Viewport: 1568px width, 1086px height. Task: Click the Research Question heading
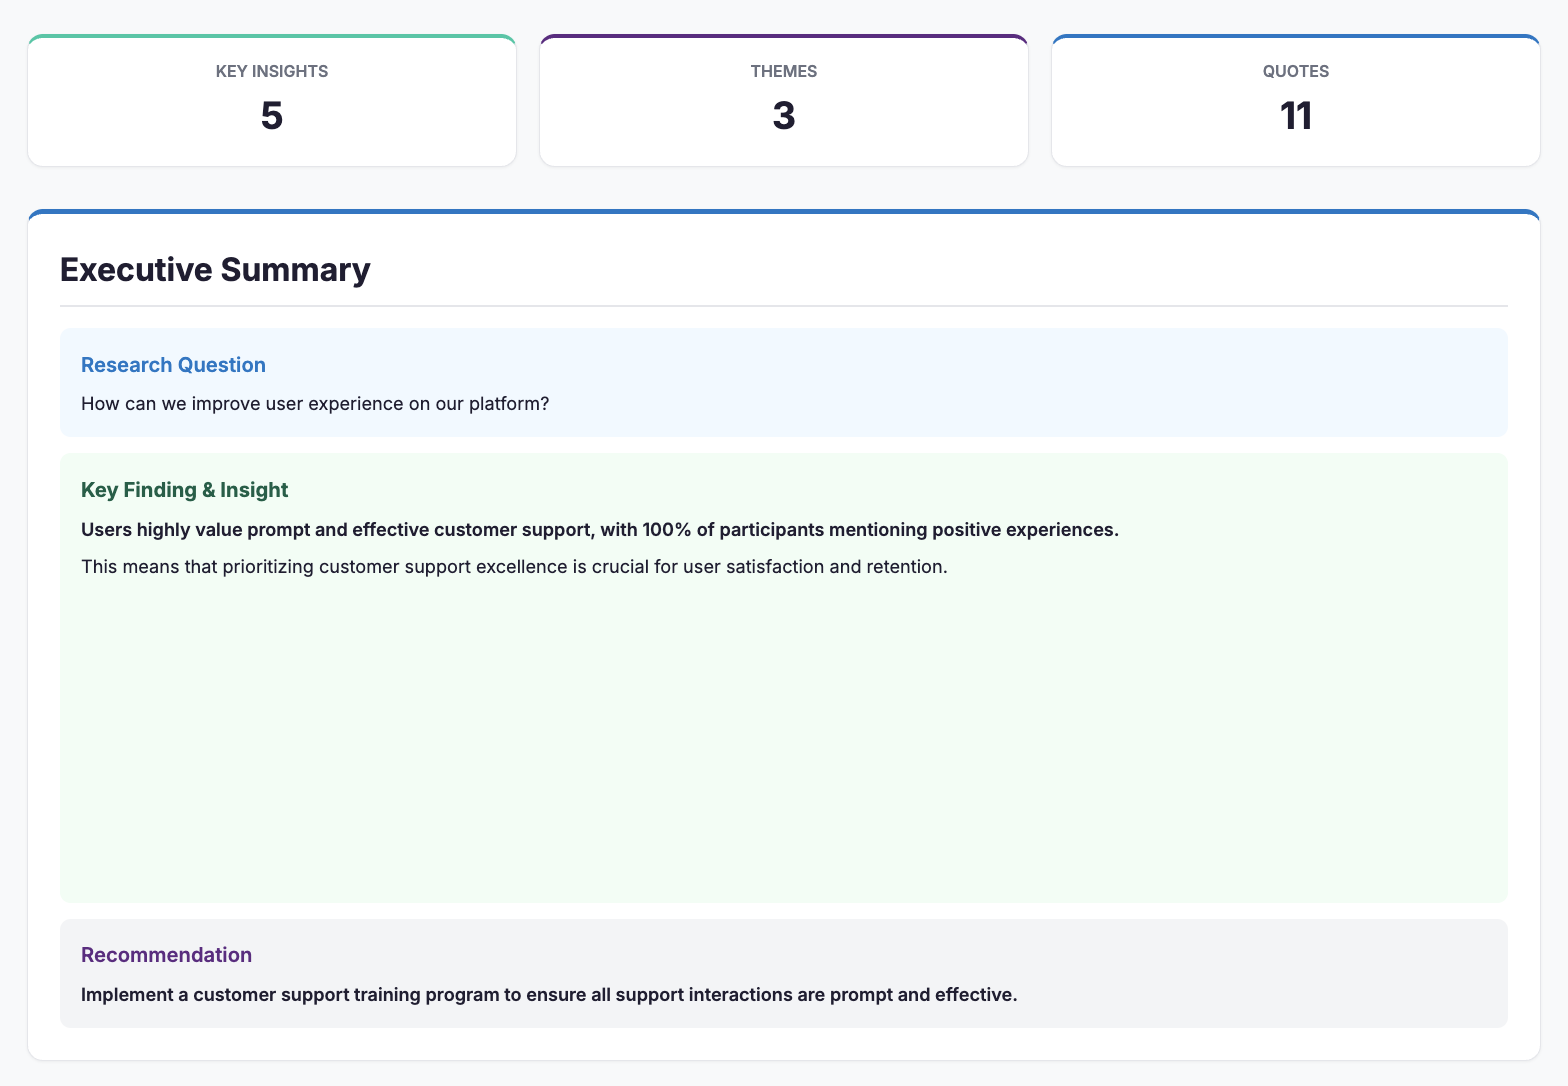173,365
